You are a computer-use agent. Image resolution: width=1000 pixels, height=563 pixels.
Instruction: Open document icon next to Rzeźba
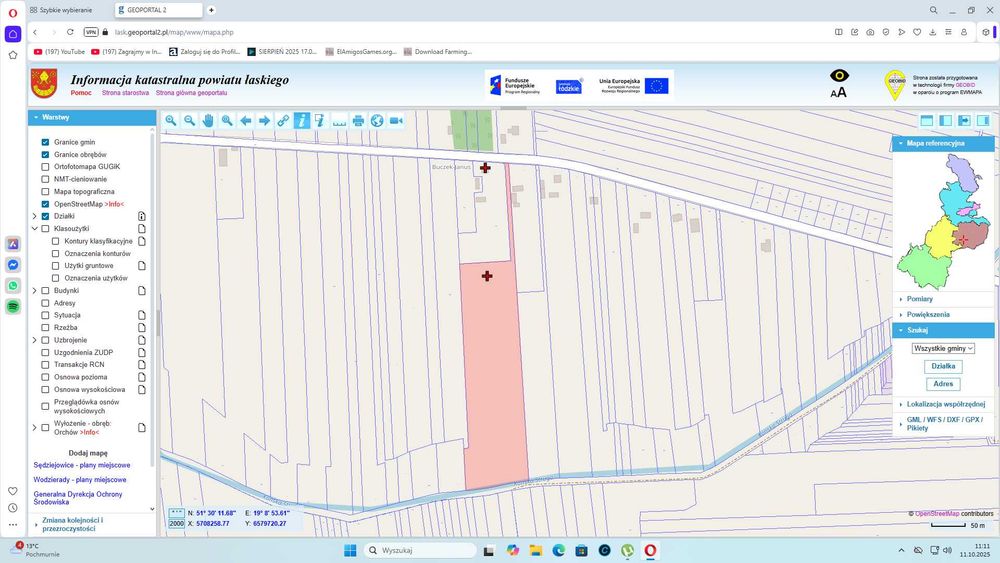[x=142, y=328]
